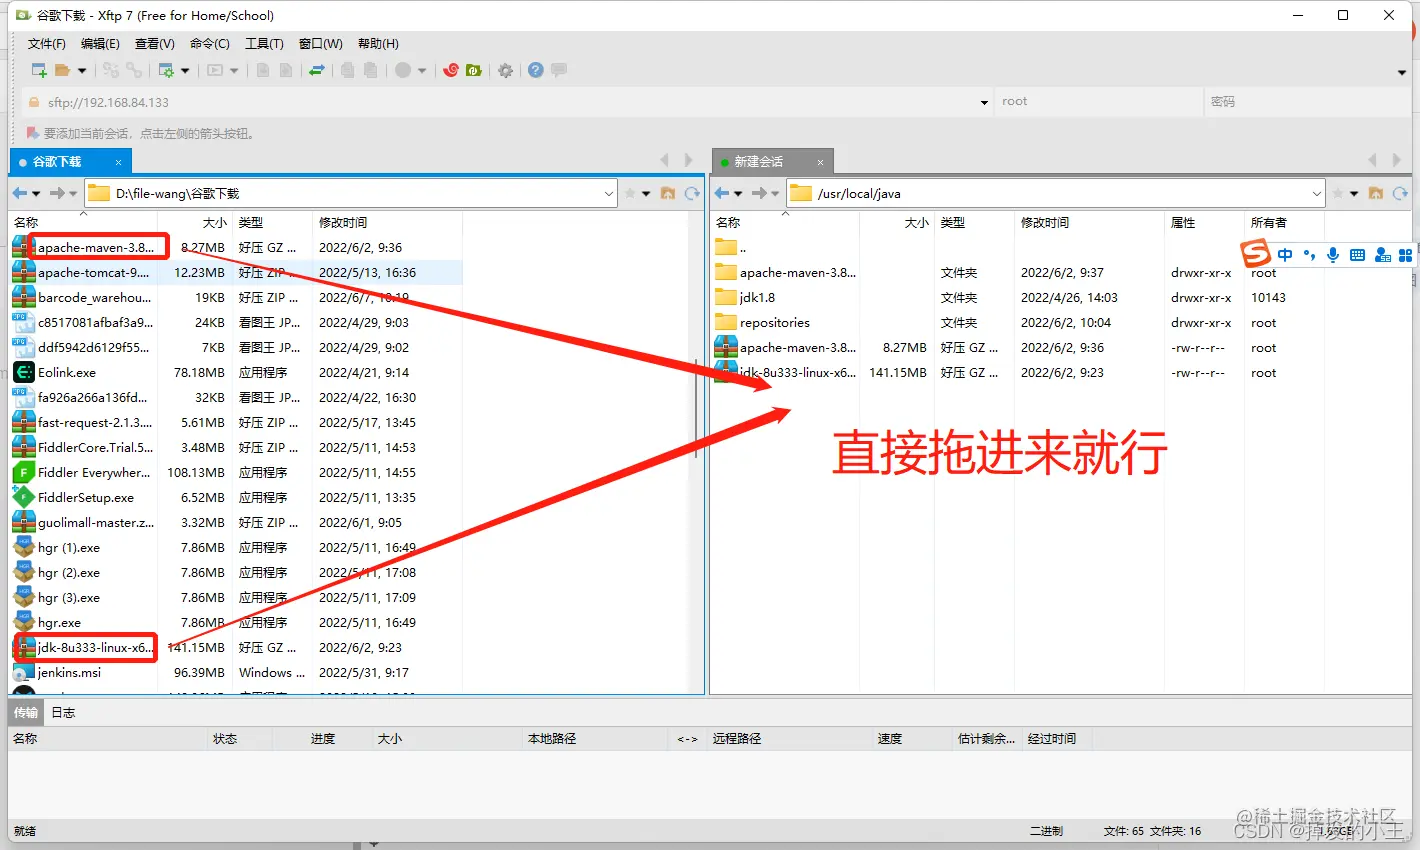Click the Sogou S logo icon
Screen dimensions: 1420x850
coord(1256,254)
